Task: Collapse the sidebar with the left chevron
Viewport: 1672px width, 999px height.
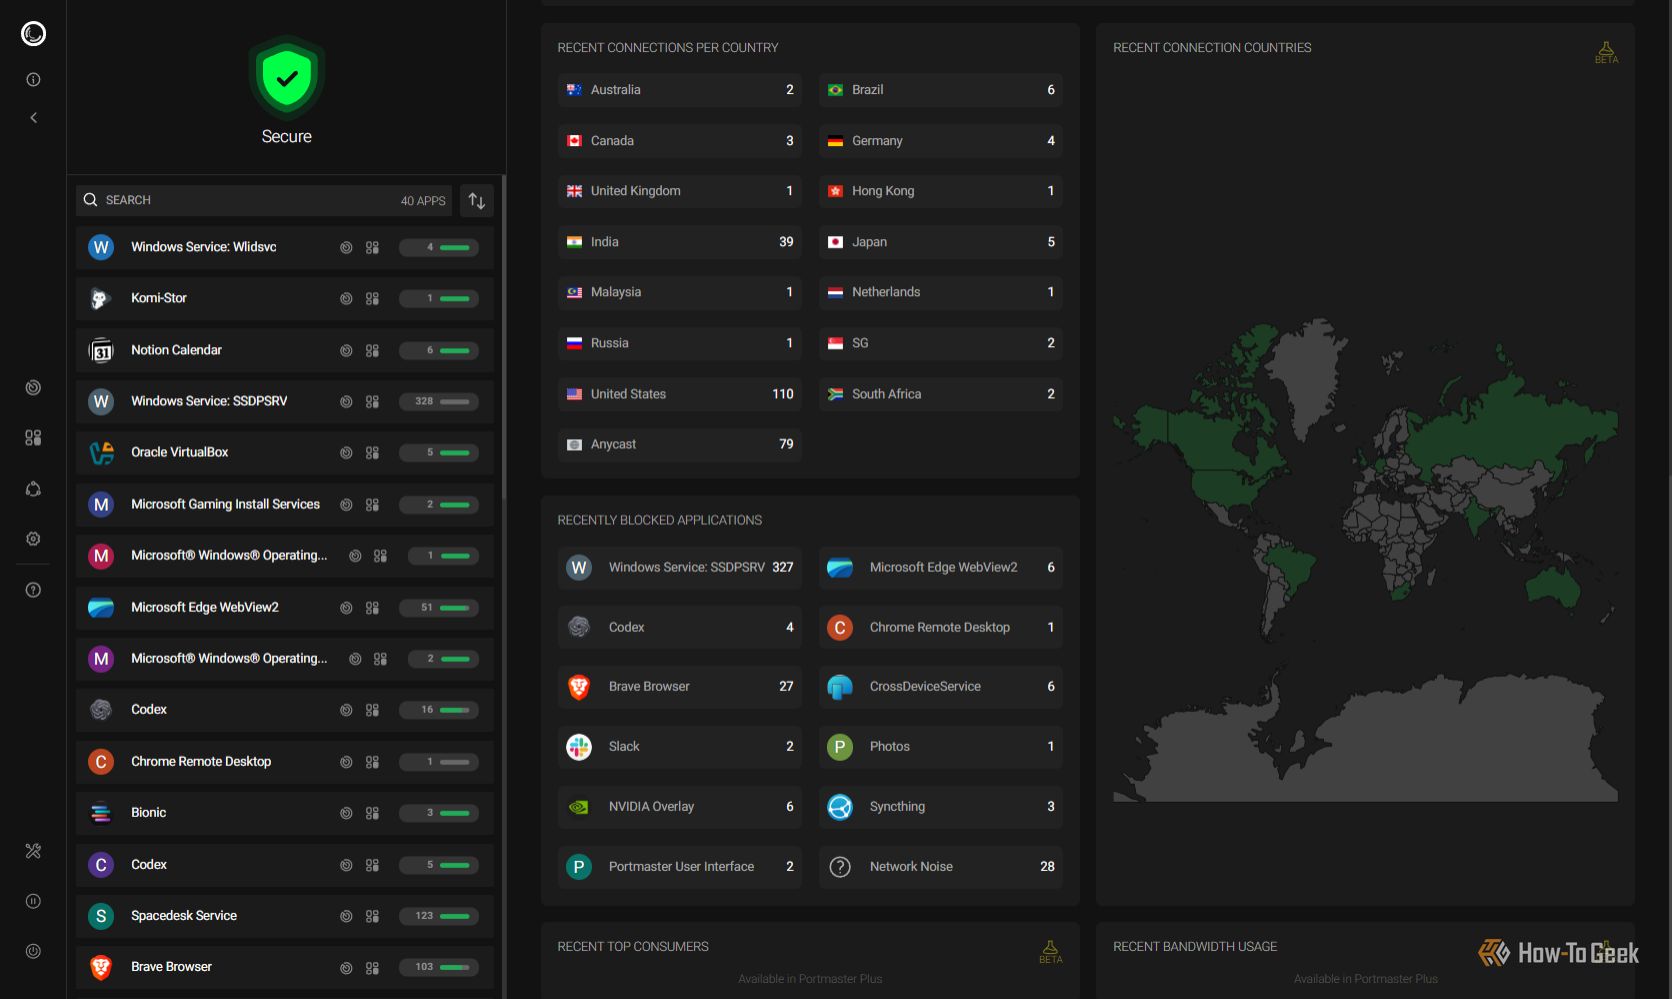Action: tap(33, 118)
